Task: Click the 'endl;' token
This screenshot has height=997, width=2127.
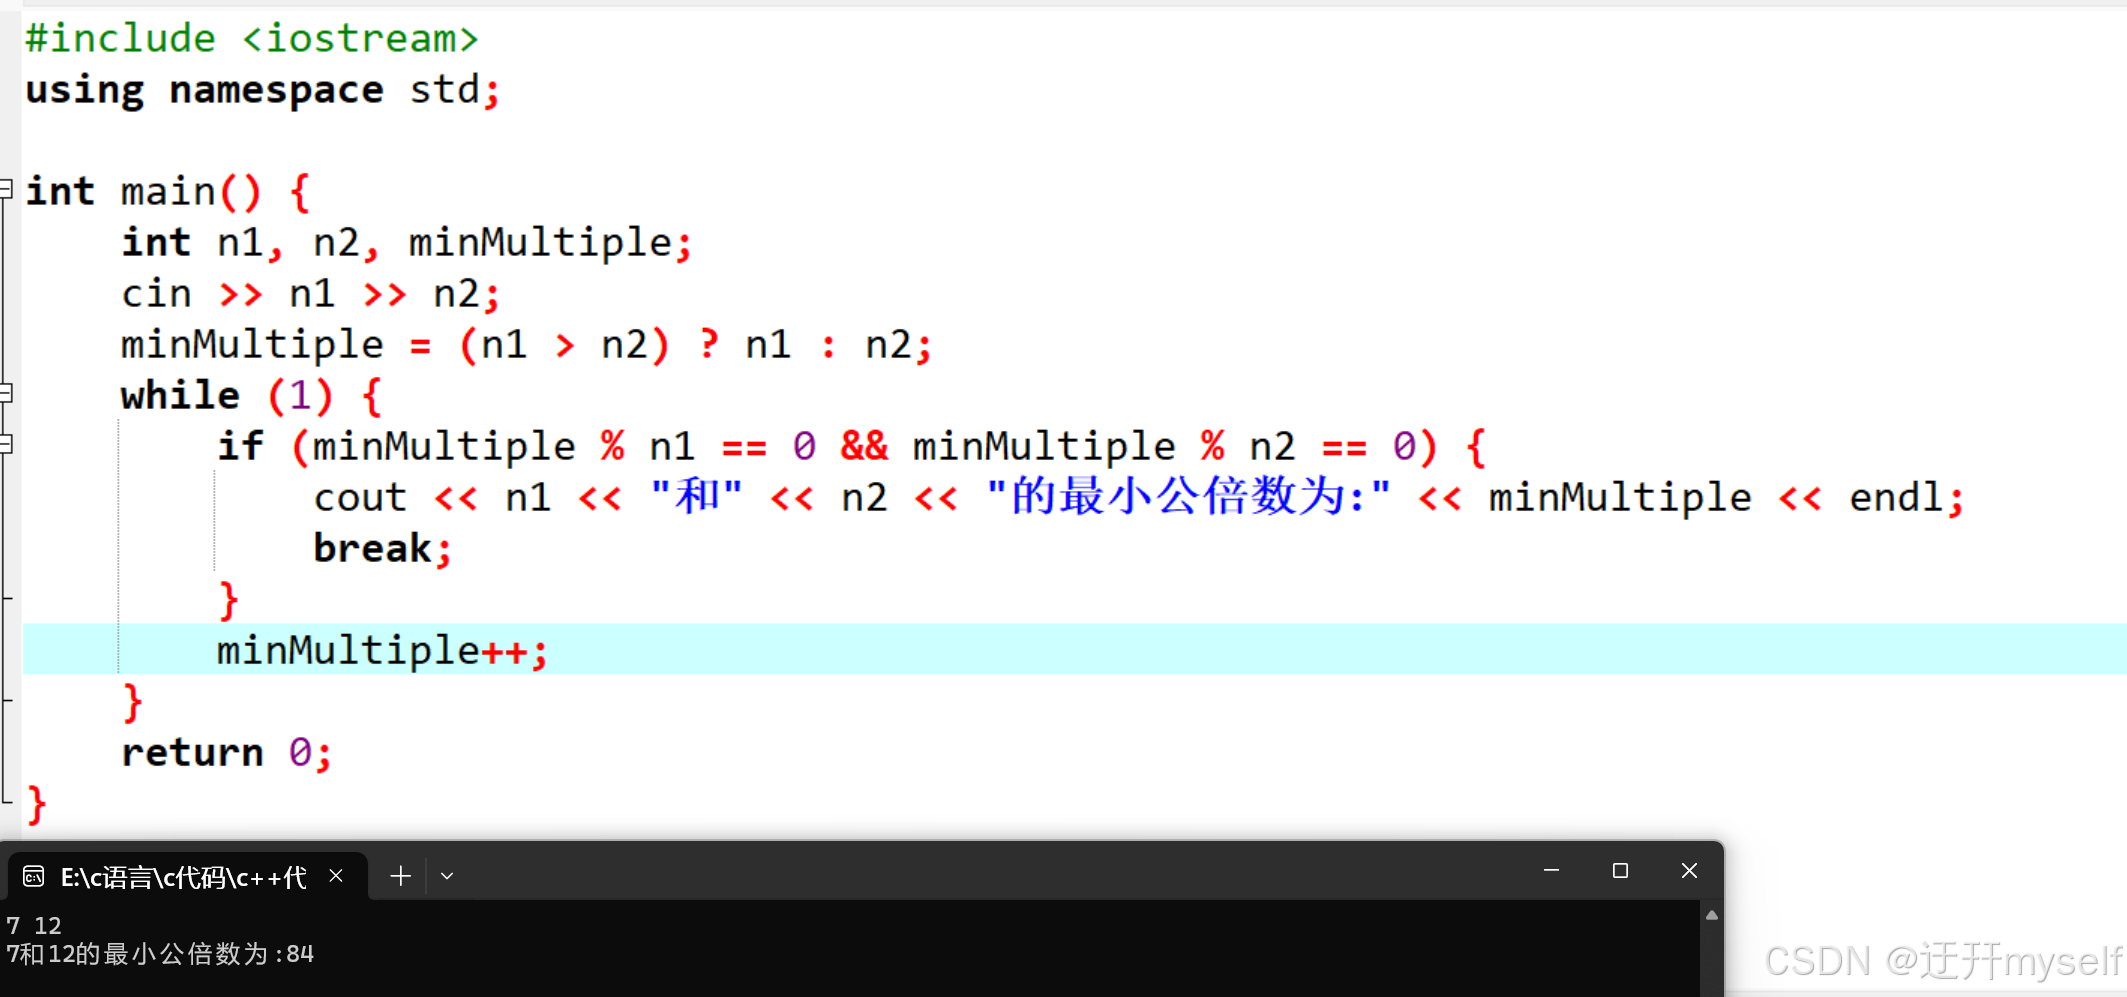Action: point(1907,498)
